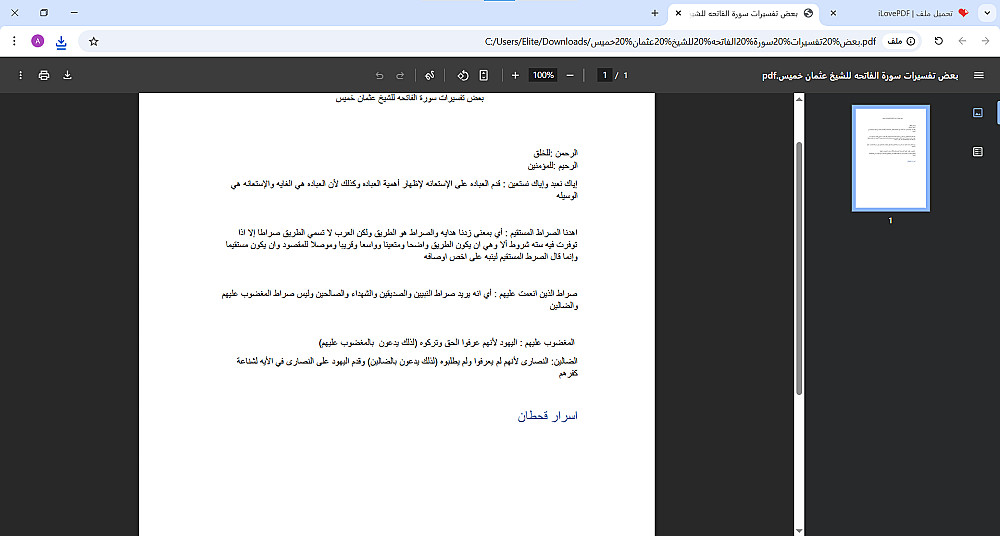
Task: Activate the draw annotation tool
Action: [x=430, y=75]
